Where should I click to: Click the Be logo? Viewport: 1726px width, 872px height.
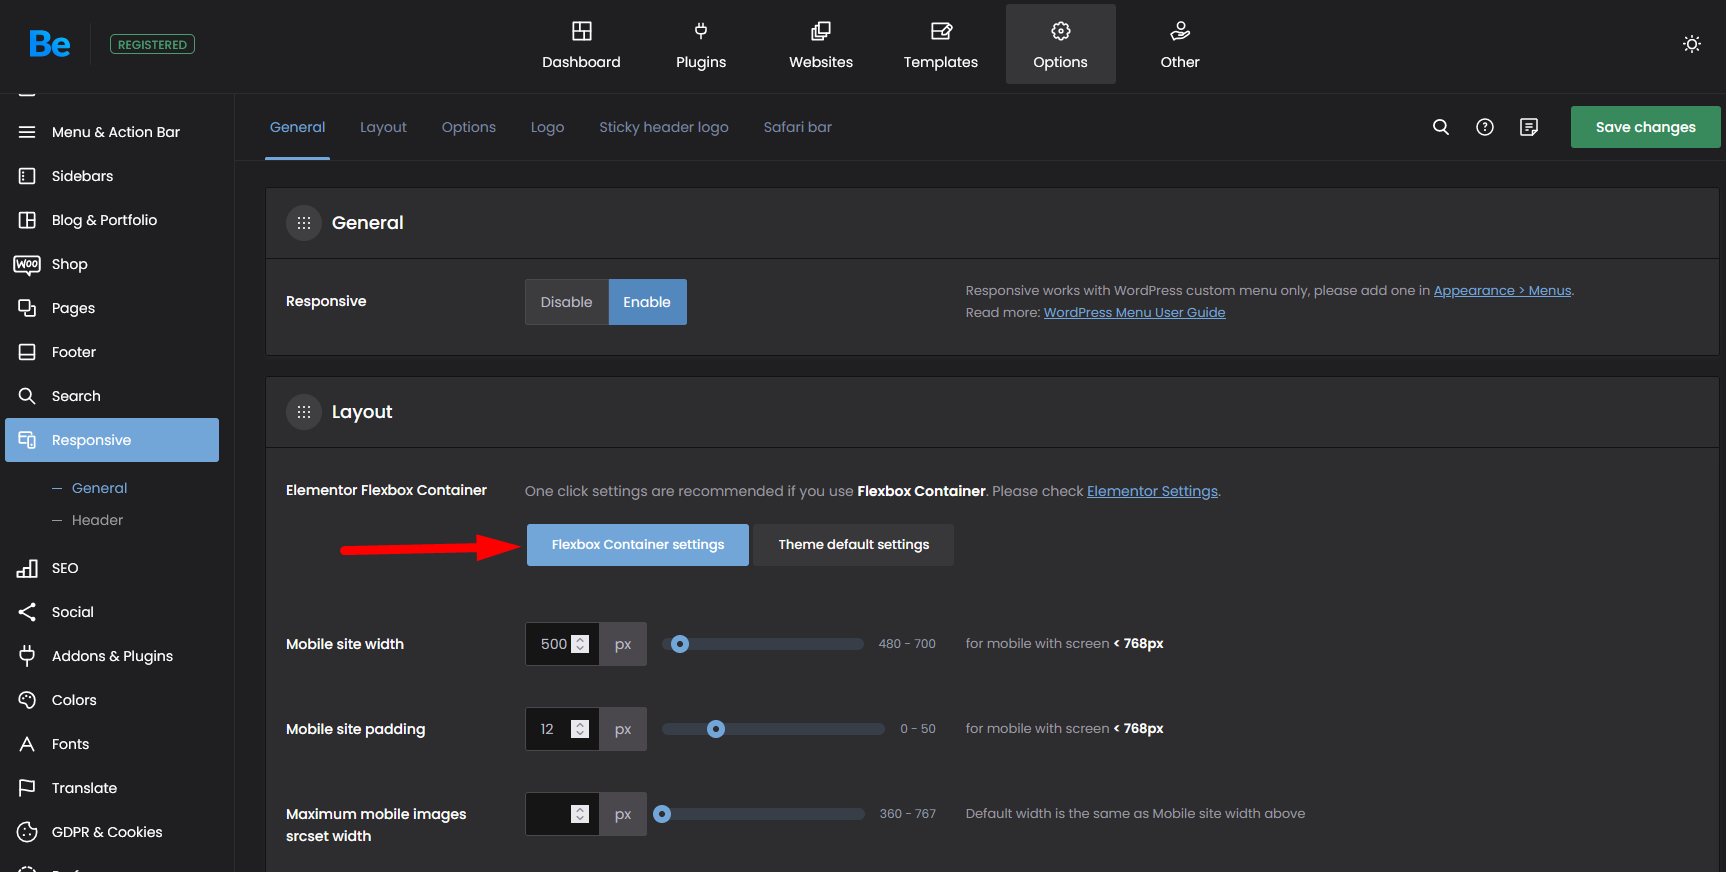[49, 44]
